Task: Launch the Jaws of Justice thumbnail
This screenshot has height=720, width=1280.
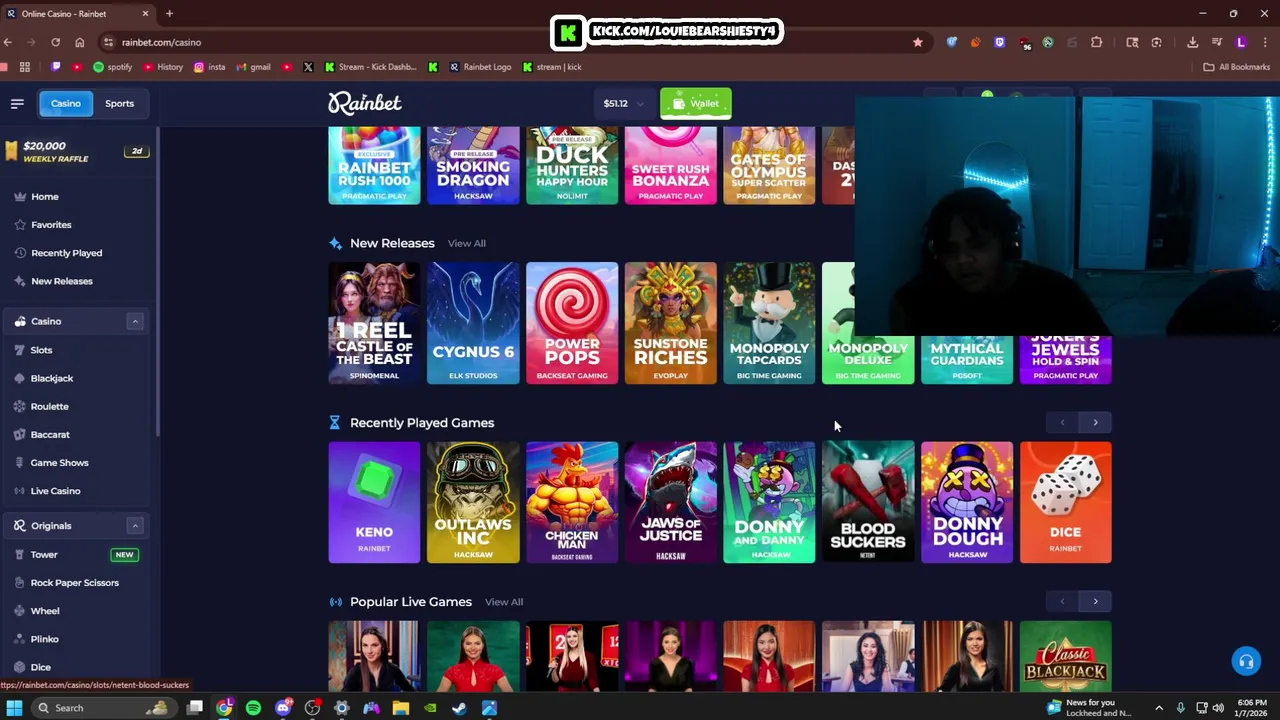Action: point(671,502)
